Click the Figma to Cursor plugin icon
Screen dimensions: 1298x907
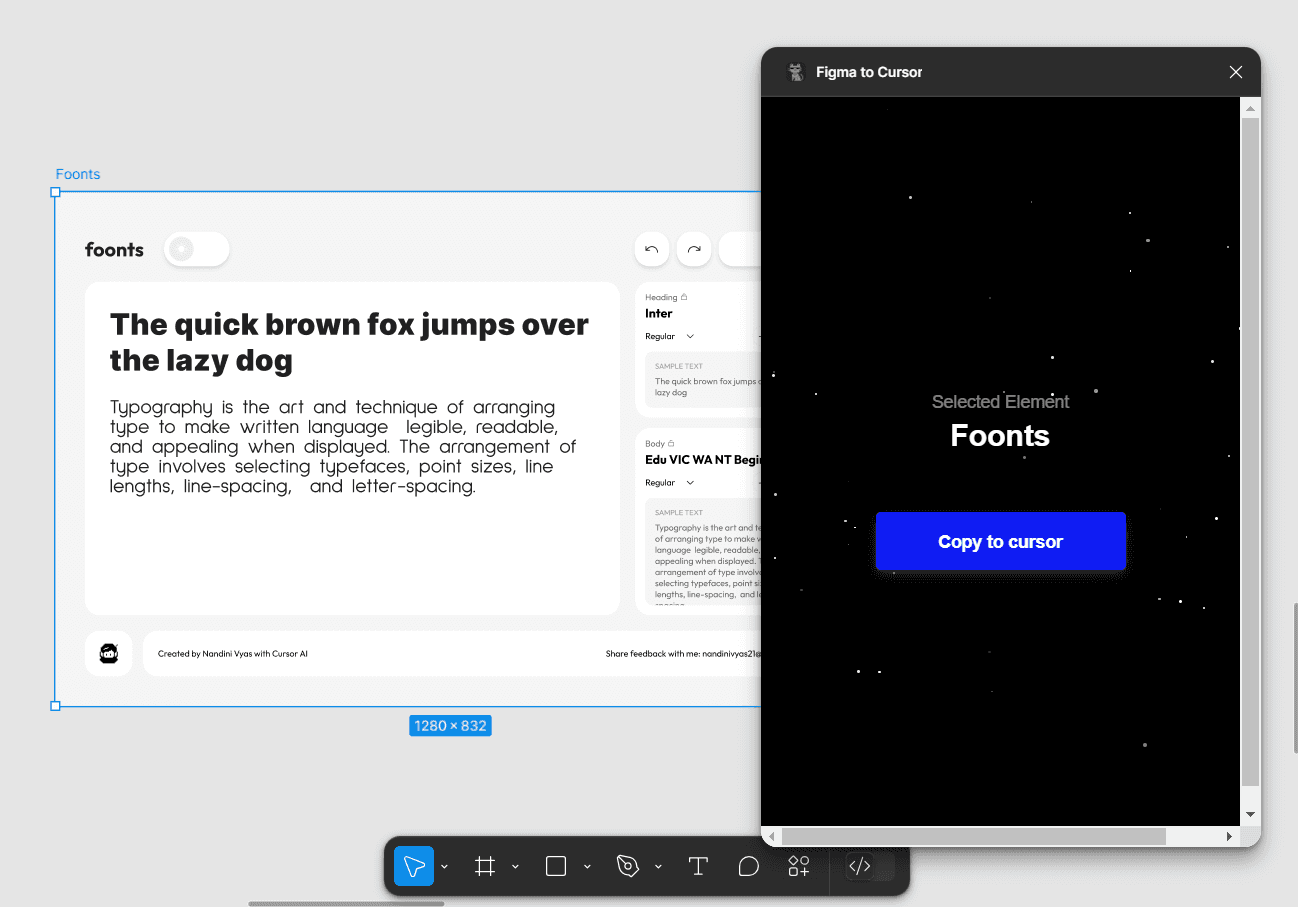click(796, 72)
